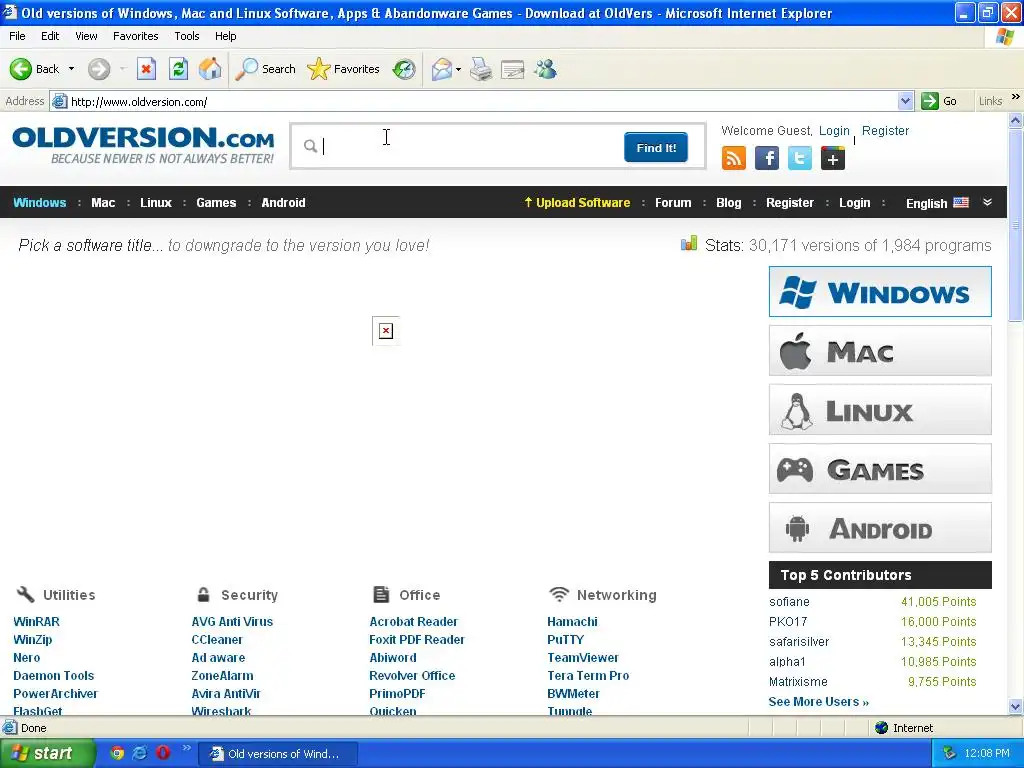Click the Go button beside address bar

(x=939, y=101)
